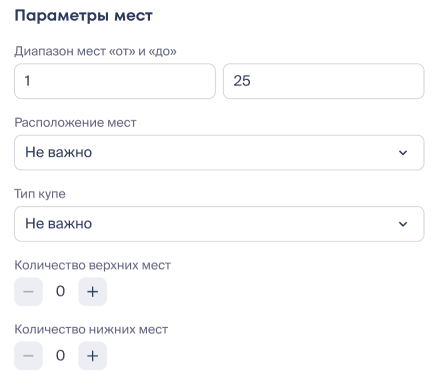438x387 pixels.
Task: Click the chevron arrow in Расположение мест
Action: (403, 153)
